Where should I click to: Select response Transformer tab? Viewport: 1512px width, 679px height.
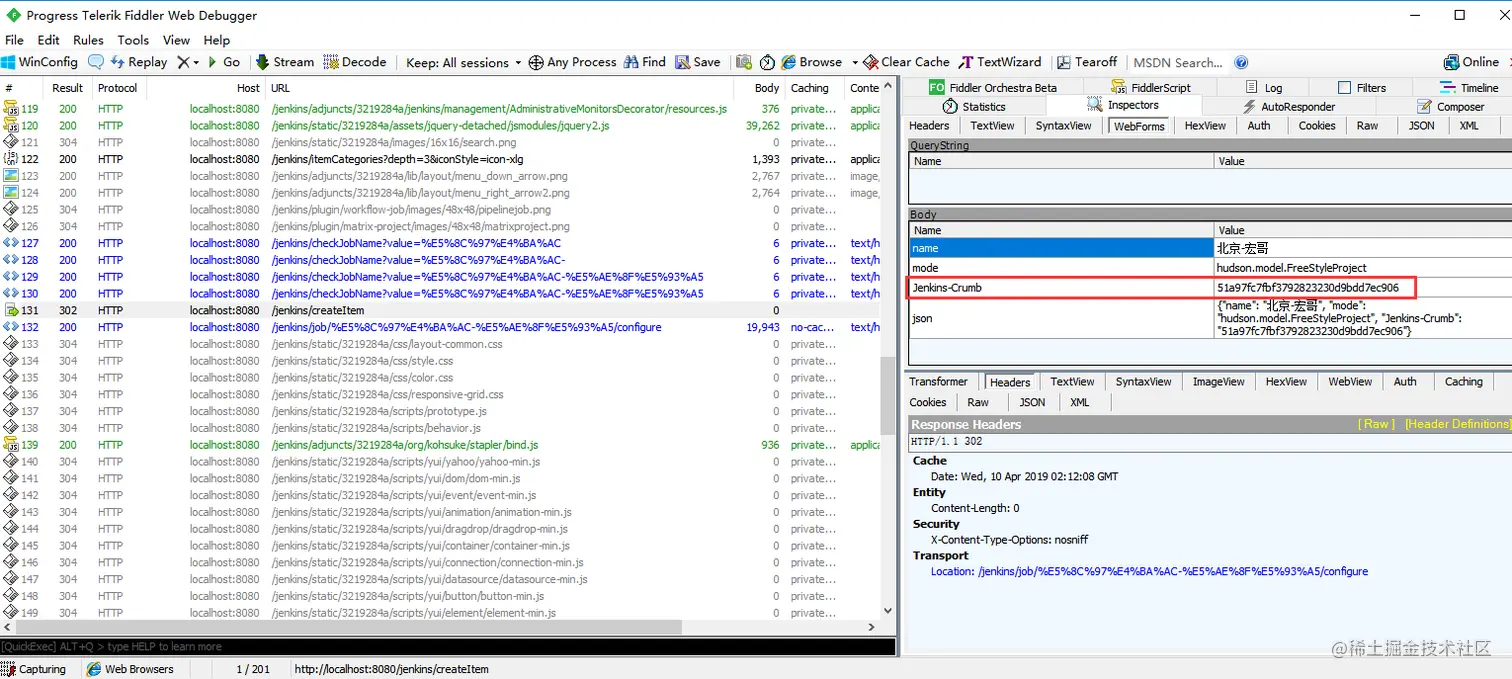point(938,382)
